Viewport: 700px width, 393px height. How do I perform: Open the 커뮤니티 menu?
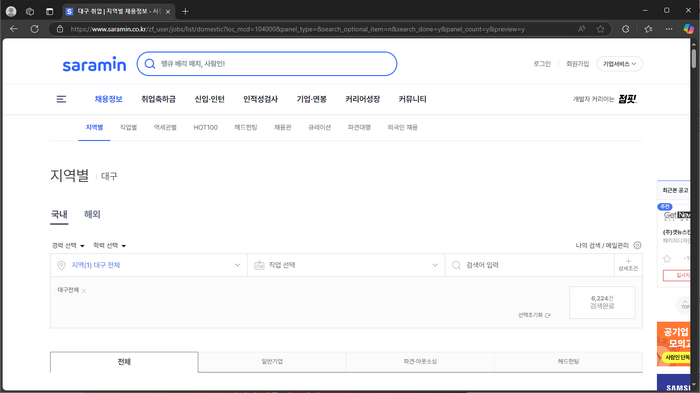click(412, 99)
